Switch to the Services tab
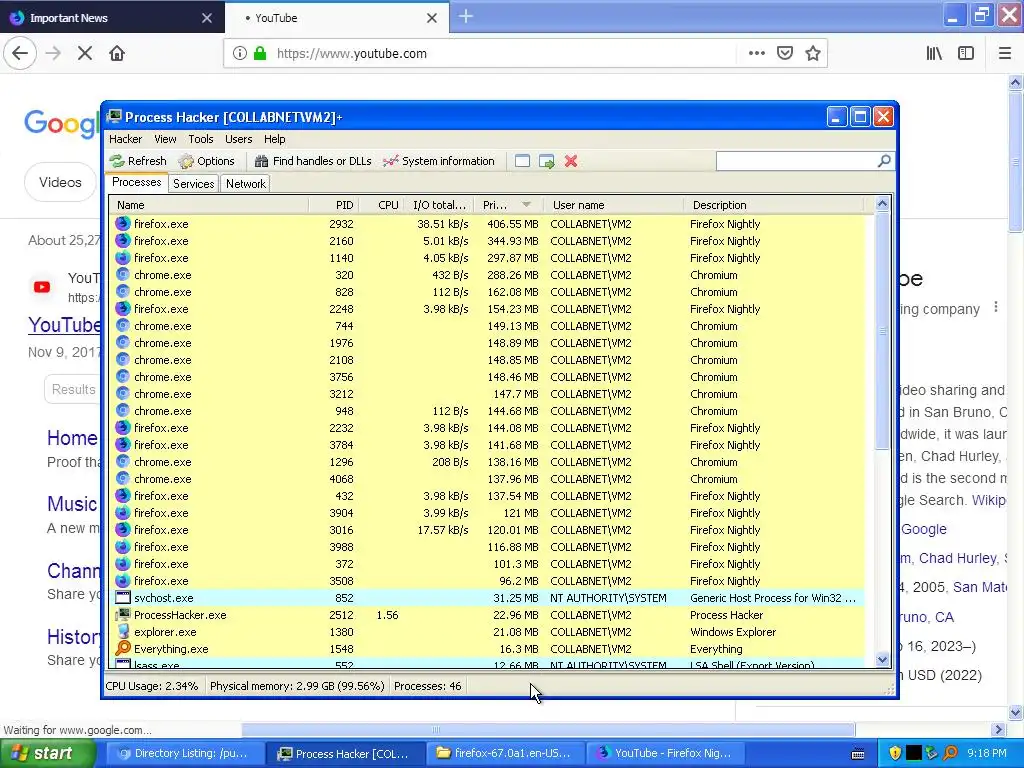 [193, 184]
